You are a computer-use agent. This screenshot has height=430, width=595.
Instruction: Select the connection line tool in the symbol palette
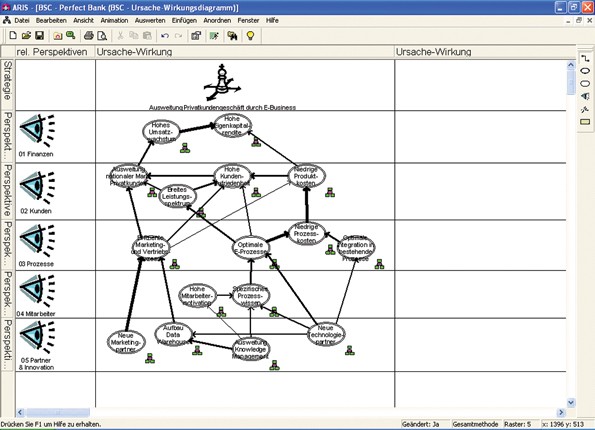585,58
